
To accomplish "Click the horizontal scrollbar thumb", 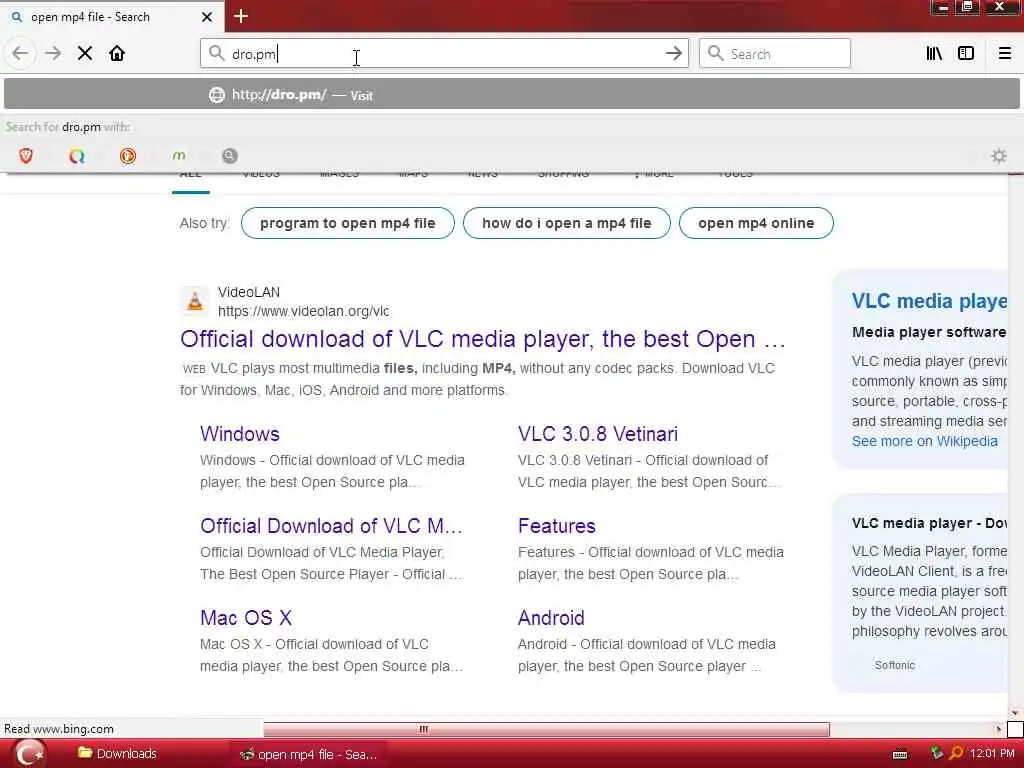I will (x=547, y=729).
